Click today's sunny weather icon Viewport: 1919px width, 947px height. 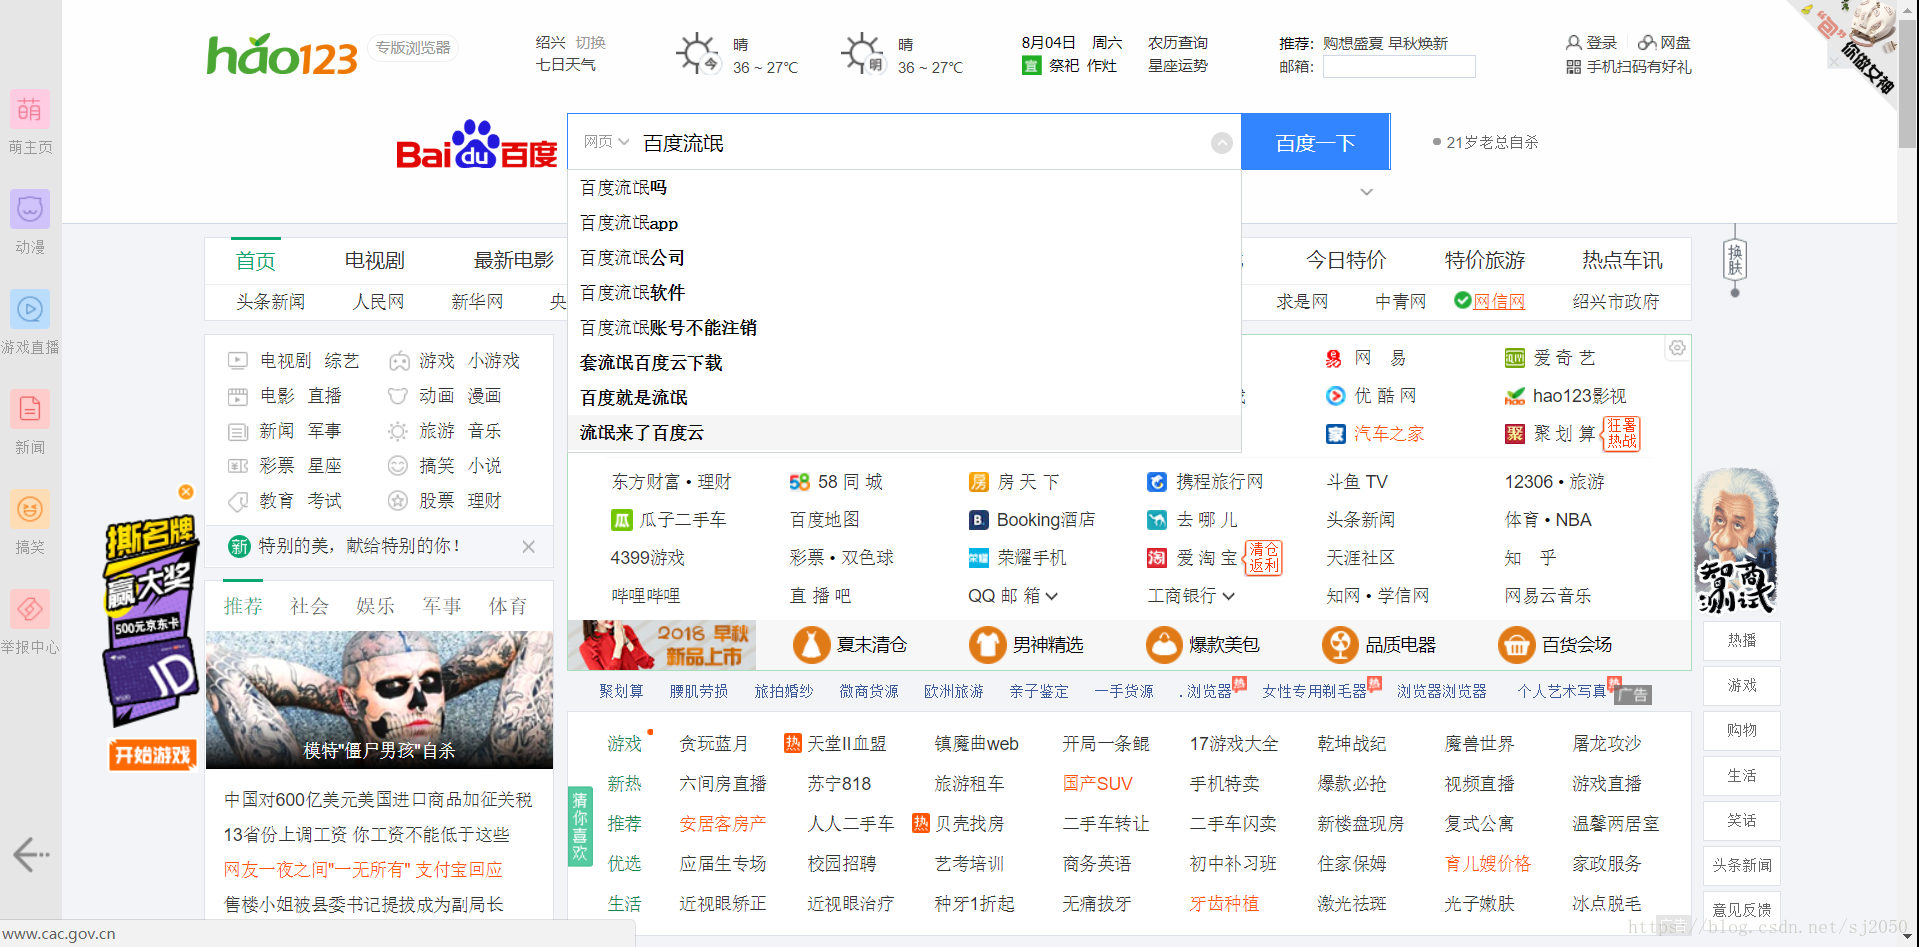click(x=698, y=53)
